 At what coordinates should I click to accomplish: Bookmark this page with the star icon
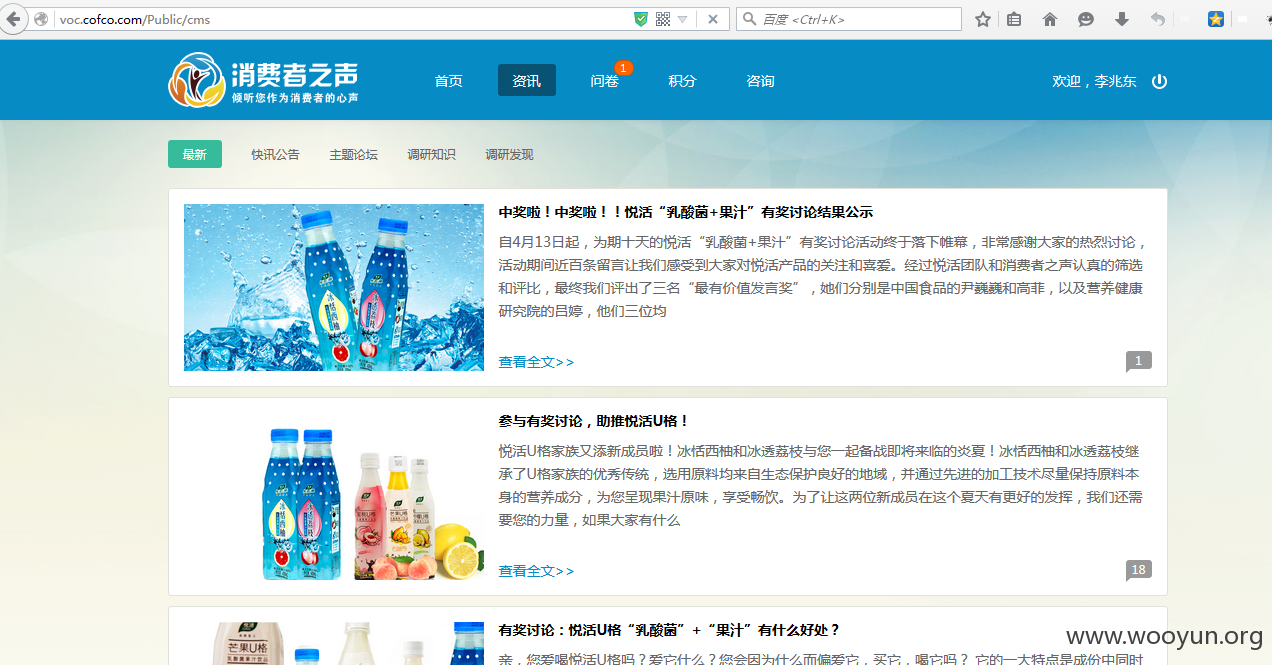[983, 19]
